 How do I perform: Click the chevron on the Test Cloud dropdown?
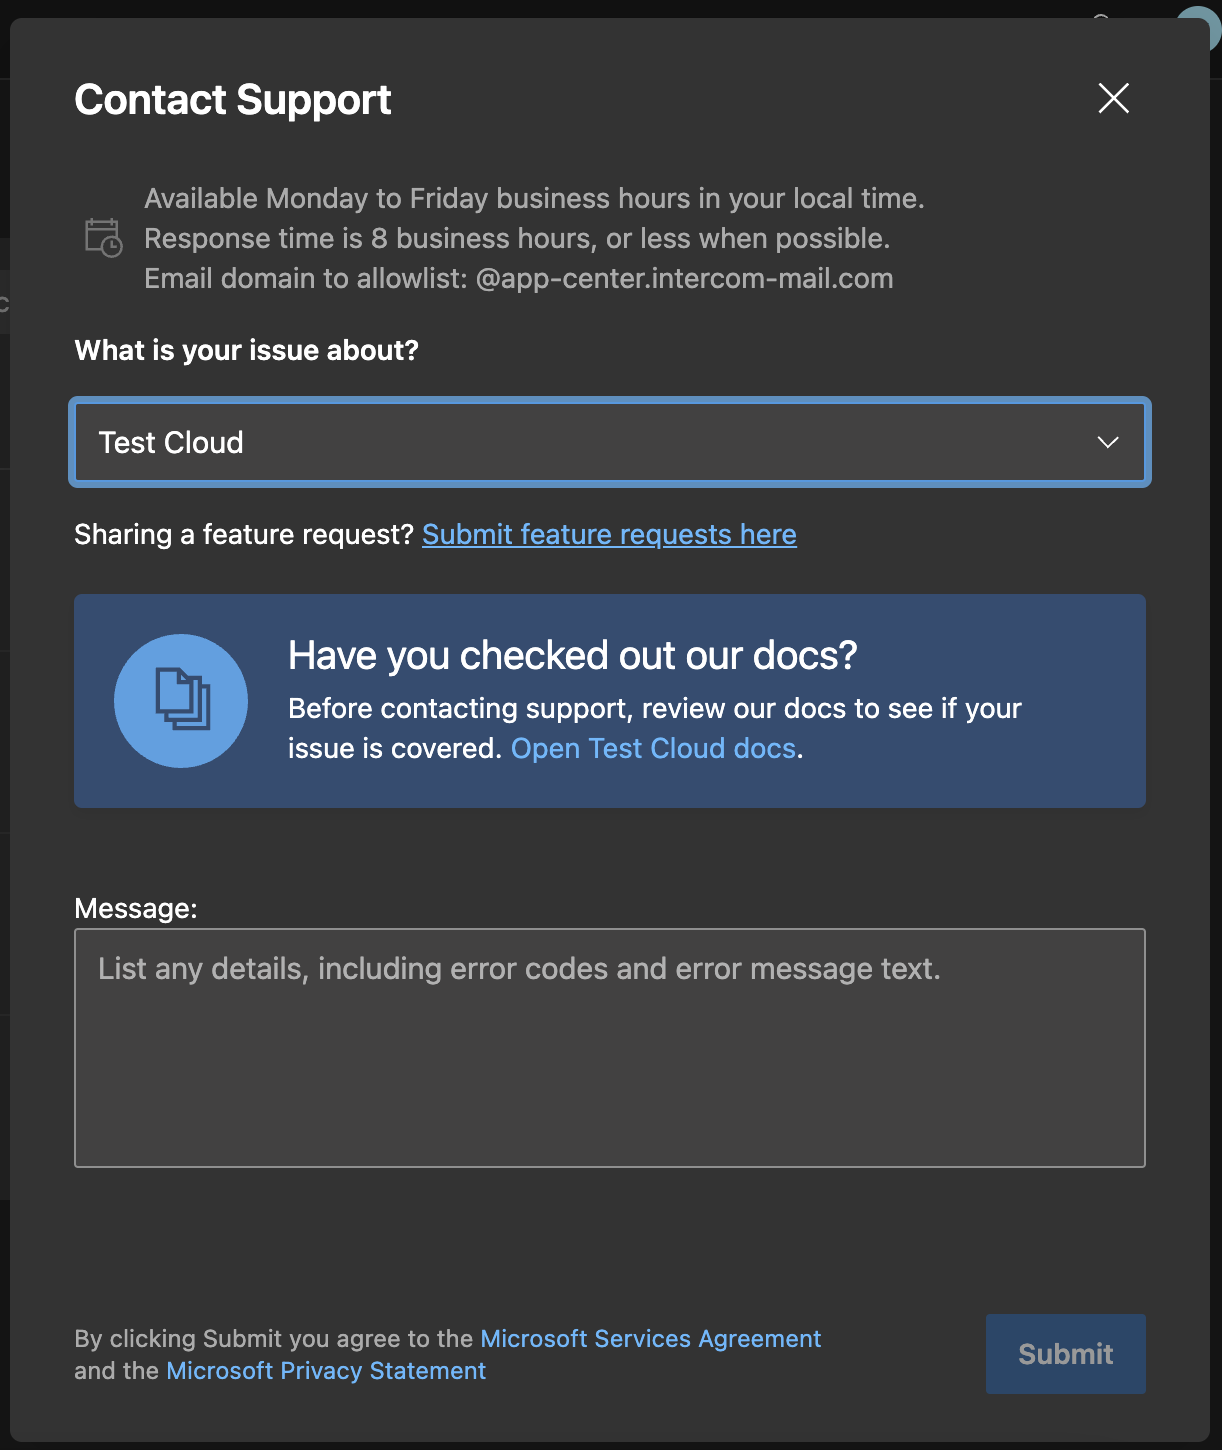[1106, 443]
